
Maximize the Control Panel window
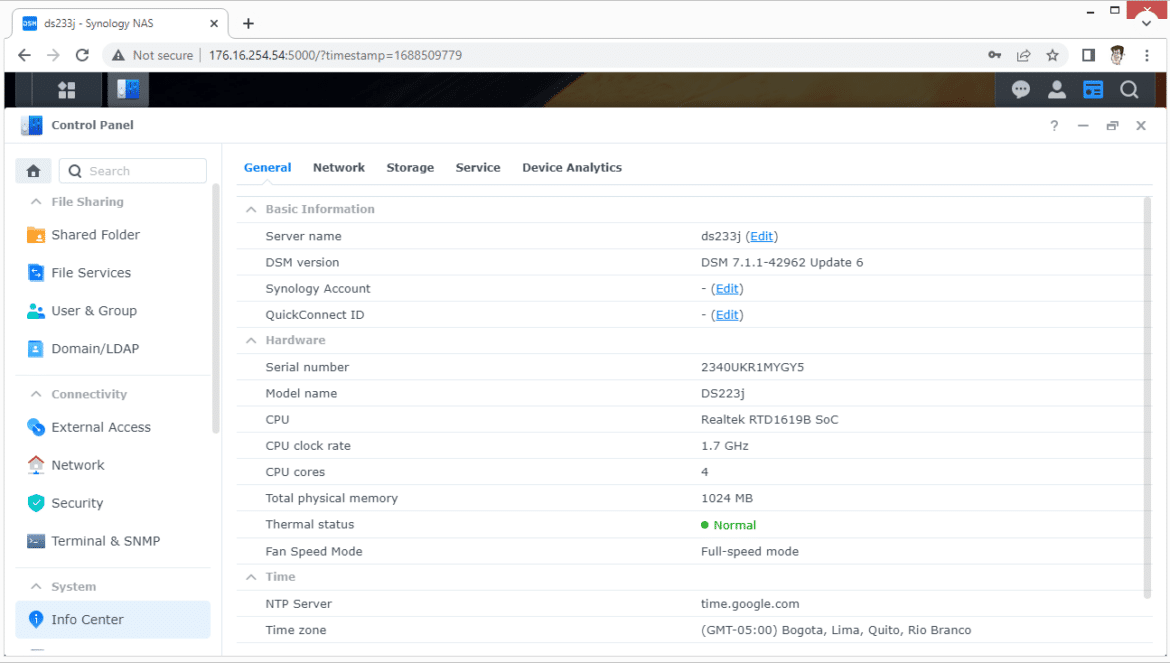click(1112, 125)
